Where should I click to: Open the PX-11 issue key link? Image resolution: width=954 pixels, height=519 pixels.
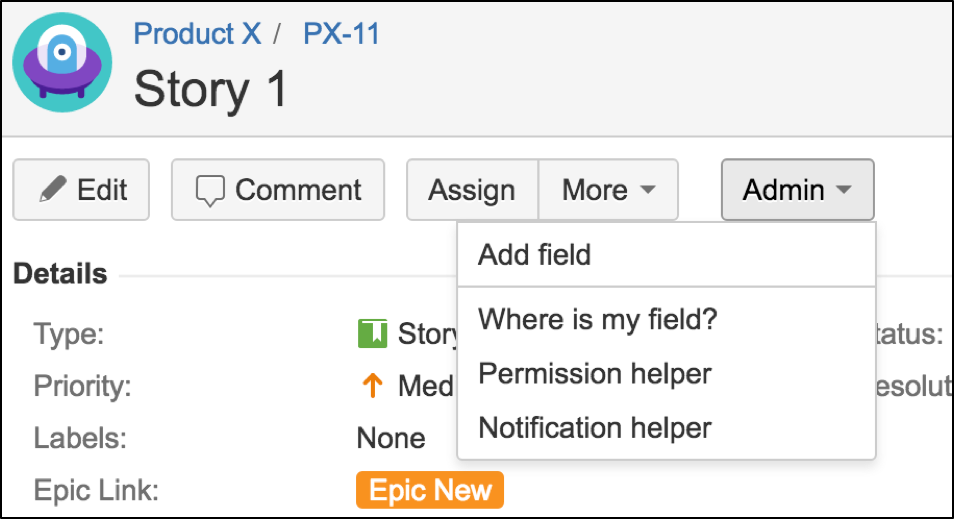pos(341,33)
